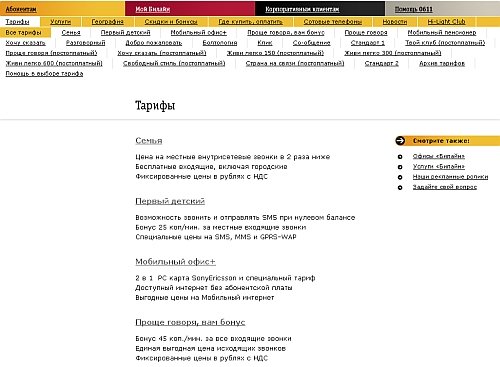Open Услуги «Билайн» in the sidebar

[x=439, y=166]
